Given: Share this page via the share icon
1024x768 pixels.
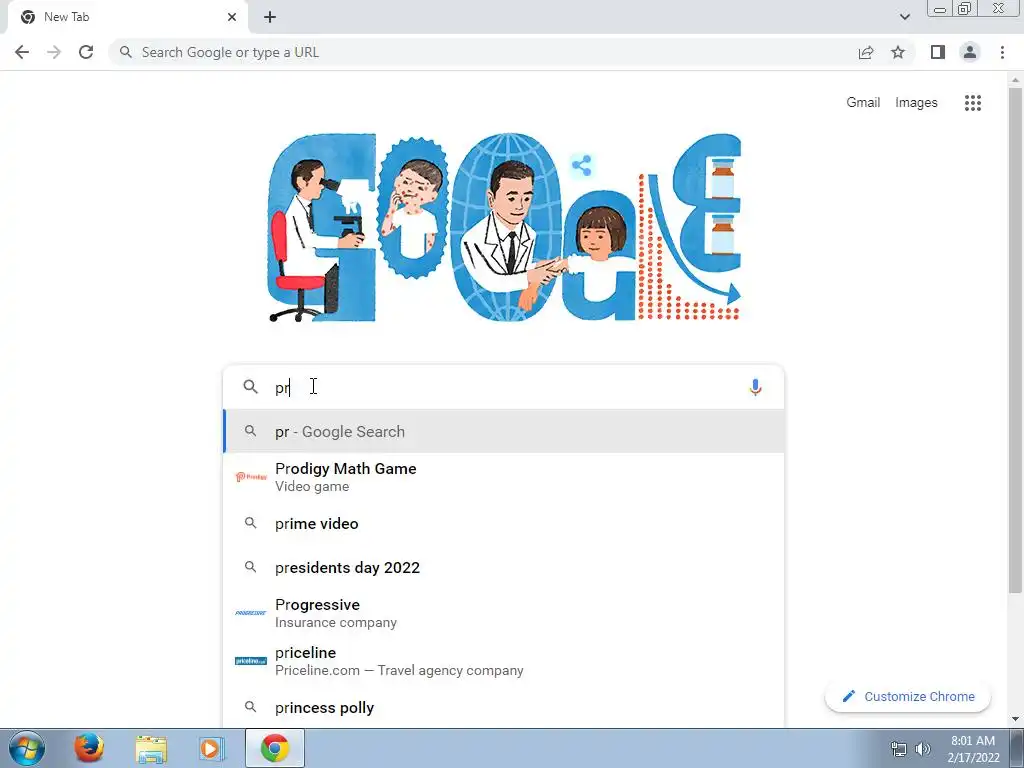Looking at the screenshot, I should 866,52.
